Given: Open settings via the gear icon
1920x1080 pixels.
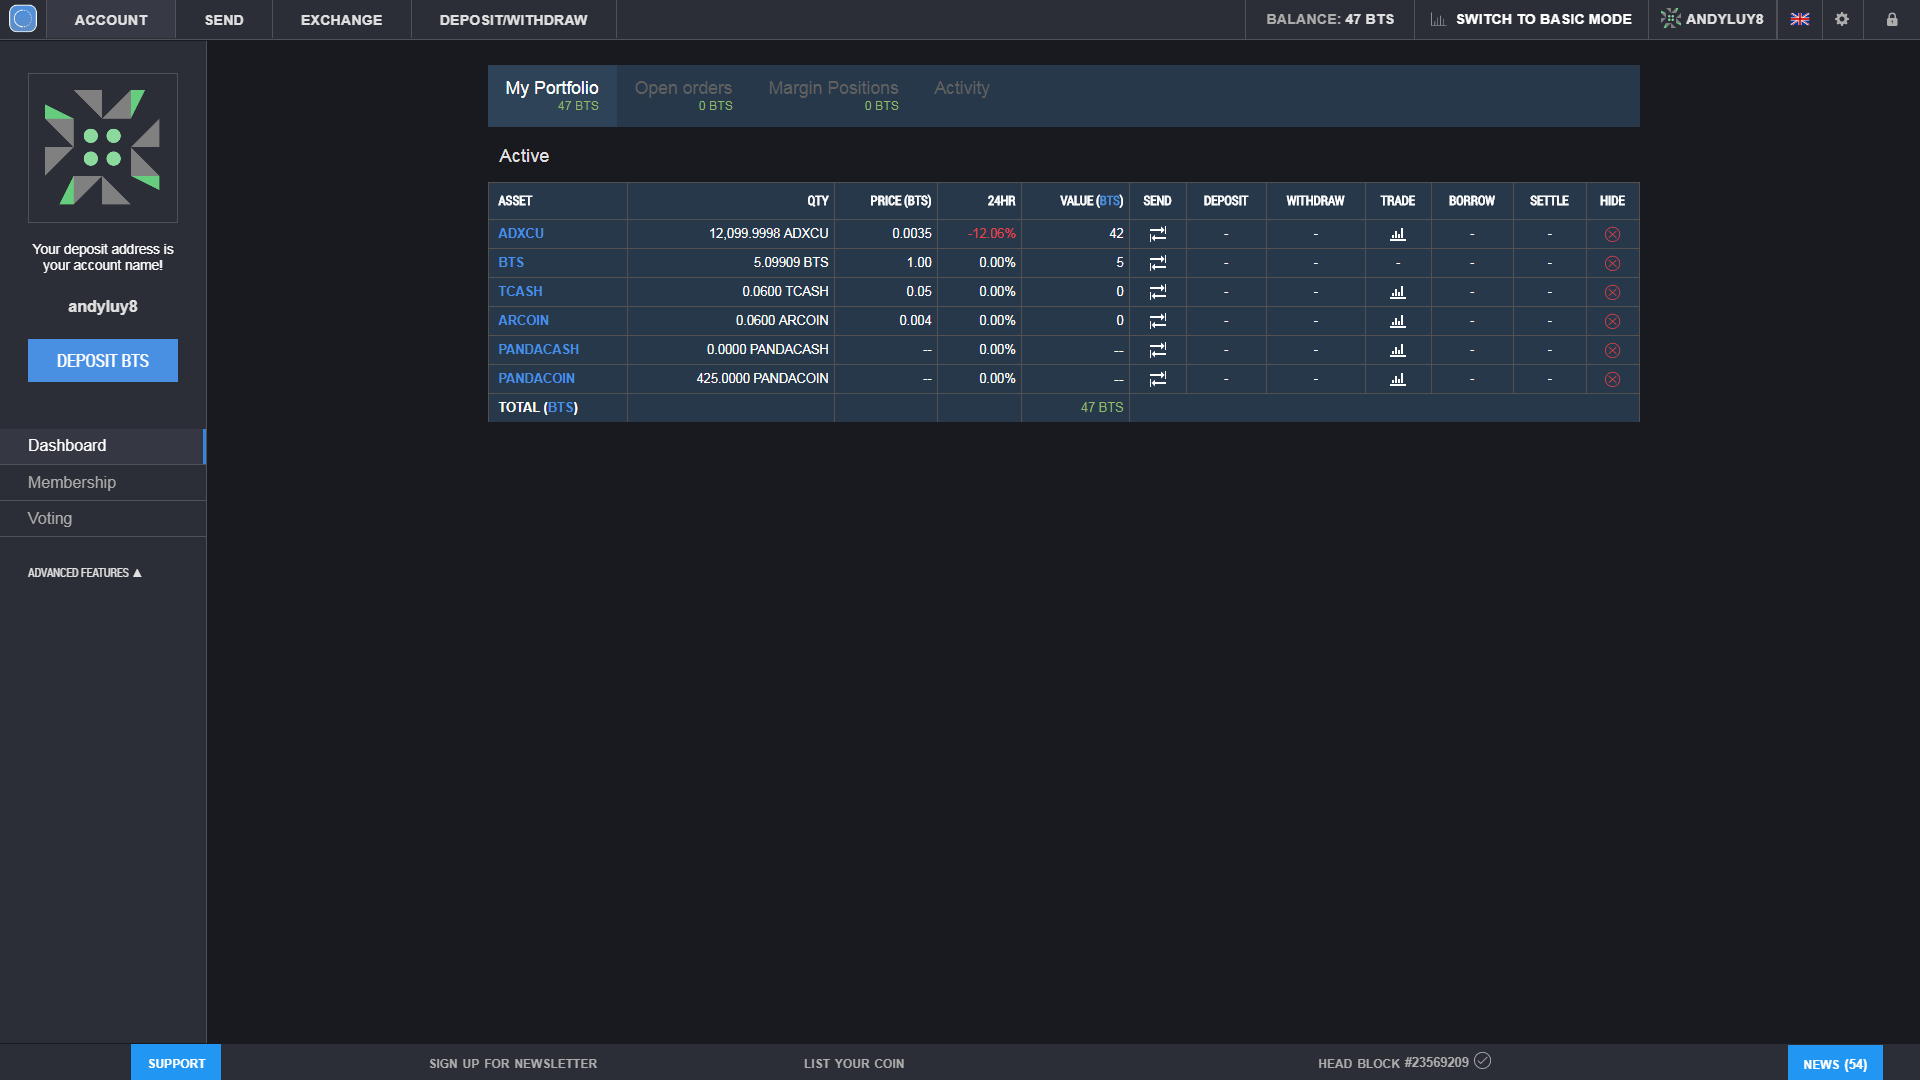Looking at the screenshot, I should (1842, 19).
